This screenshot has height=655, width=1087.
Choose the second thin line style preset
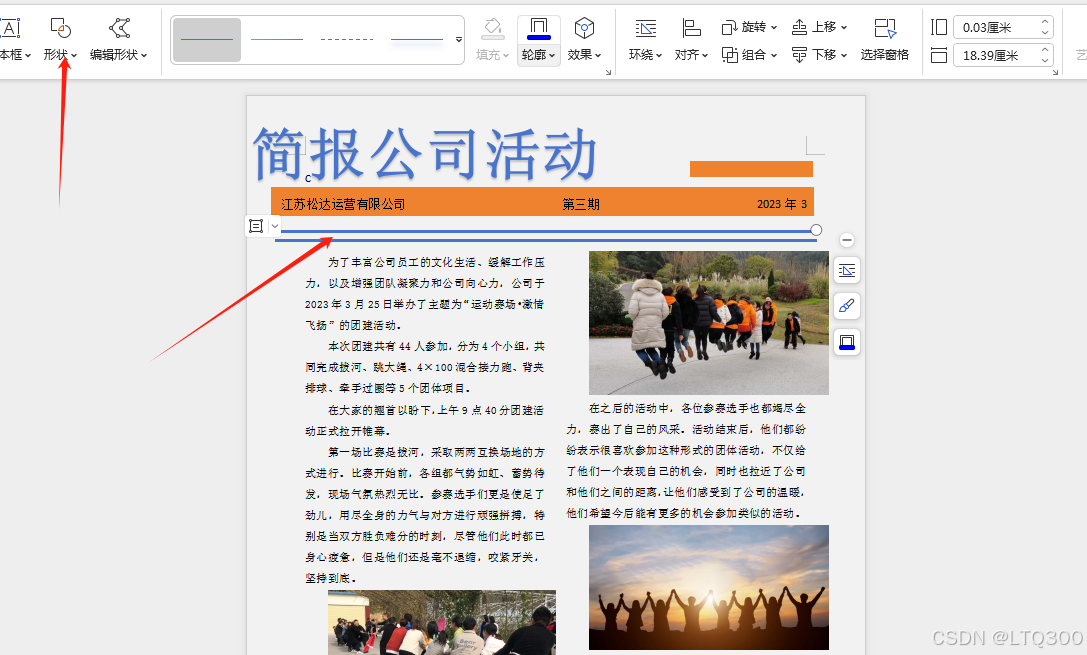pos(277,40)
